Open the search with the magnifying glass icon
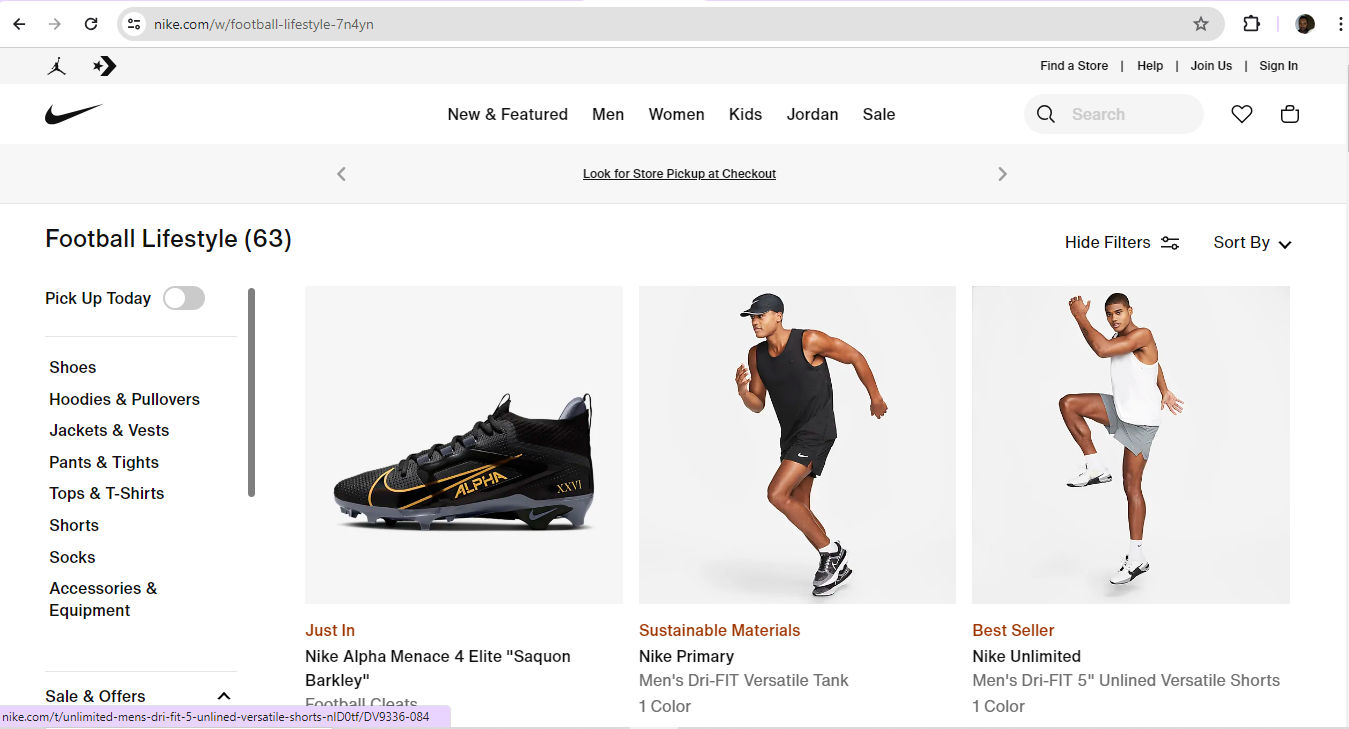The image size is (1349, 729). (1046, 114)
